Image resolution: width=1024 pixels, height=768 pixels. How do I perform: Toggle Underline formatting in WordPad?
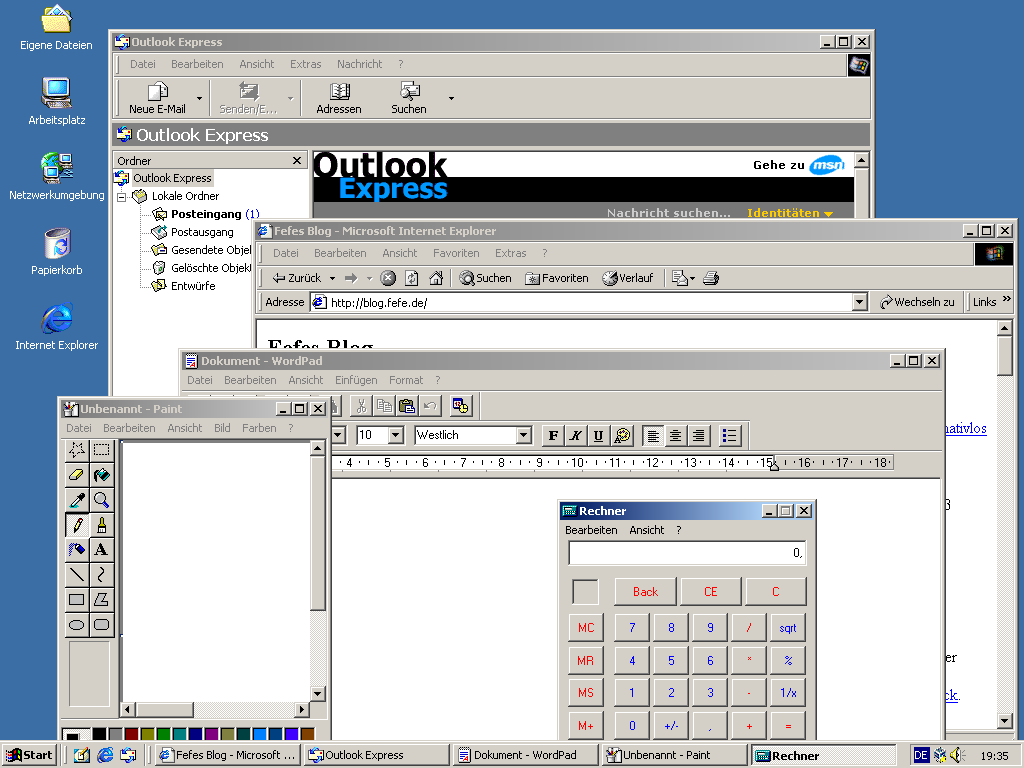598,436
